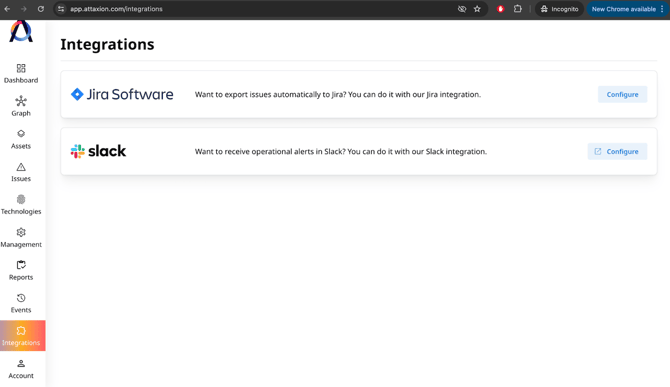
Task: Click the browser forward arrow
Action: (24, 9)
